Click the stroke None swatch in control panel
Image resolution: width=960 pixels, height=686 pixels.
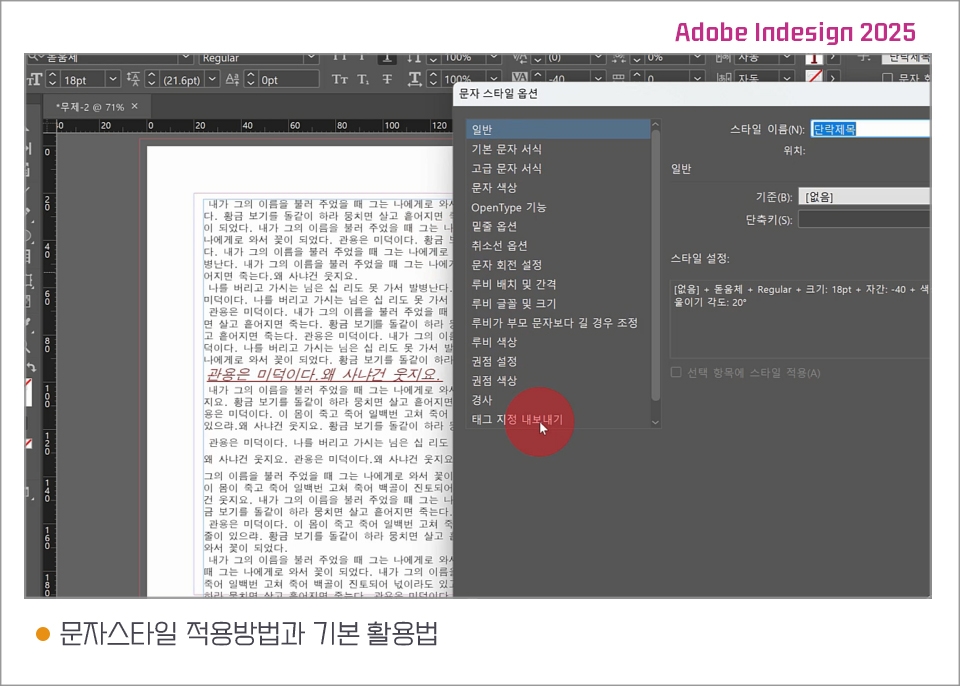[814, 78]
